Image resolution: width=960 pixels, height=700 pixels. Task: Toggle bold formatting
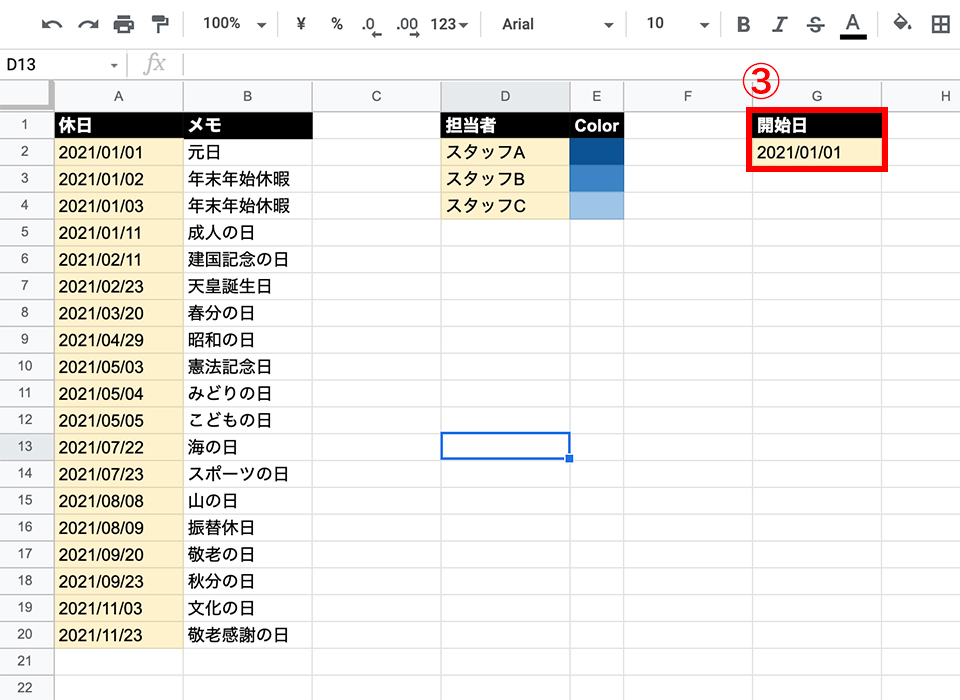point(743,24)
